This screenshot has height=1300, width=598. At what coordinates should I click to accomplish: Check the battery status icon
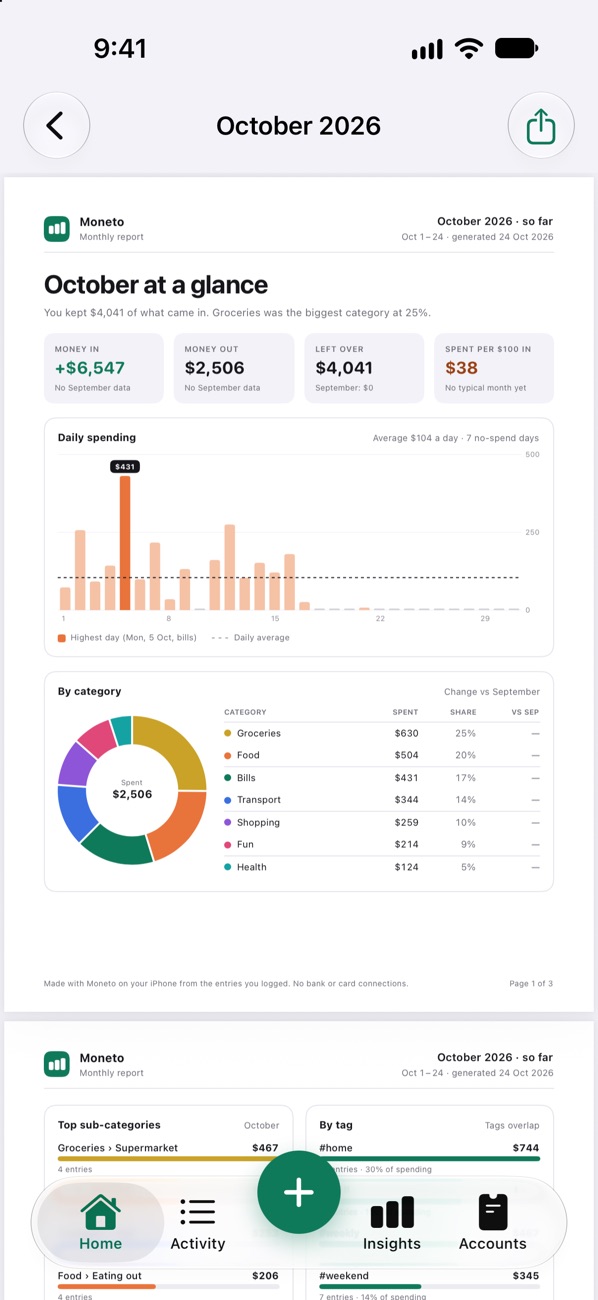tap(516, 48)
